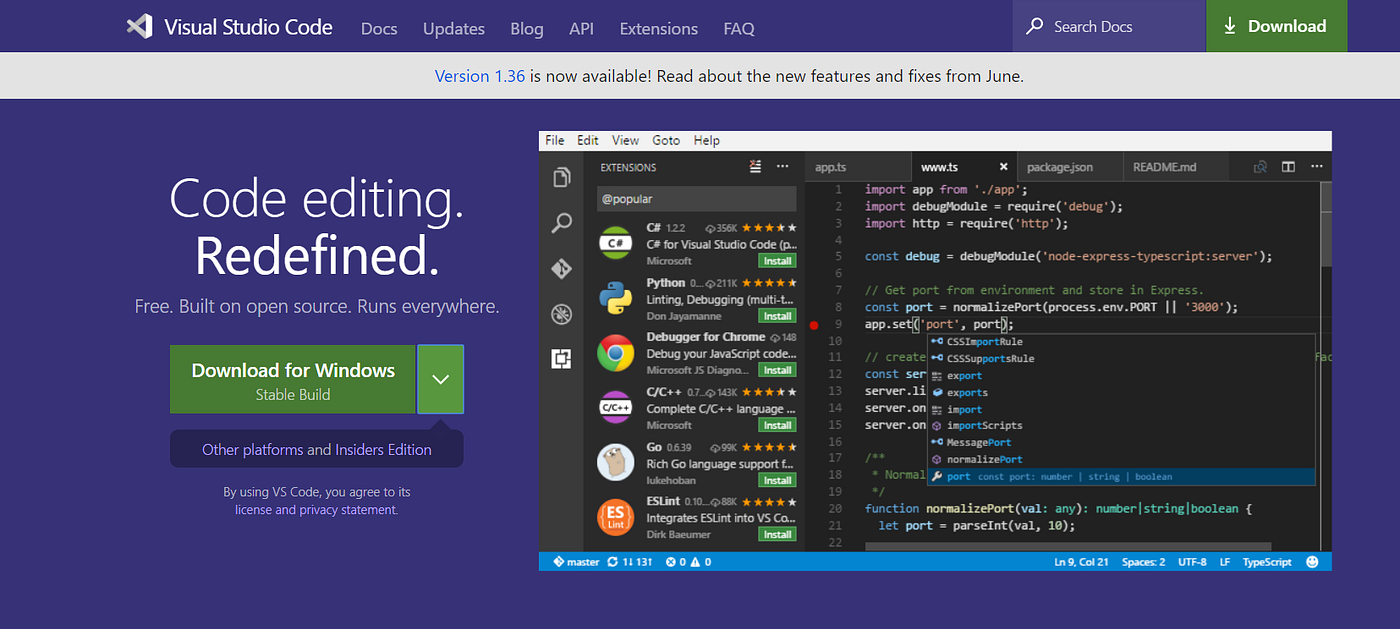Click the Open Changes icon in editor toolbar

click(1258, 167)
